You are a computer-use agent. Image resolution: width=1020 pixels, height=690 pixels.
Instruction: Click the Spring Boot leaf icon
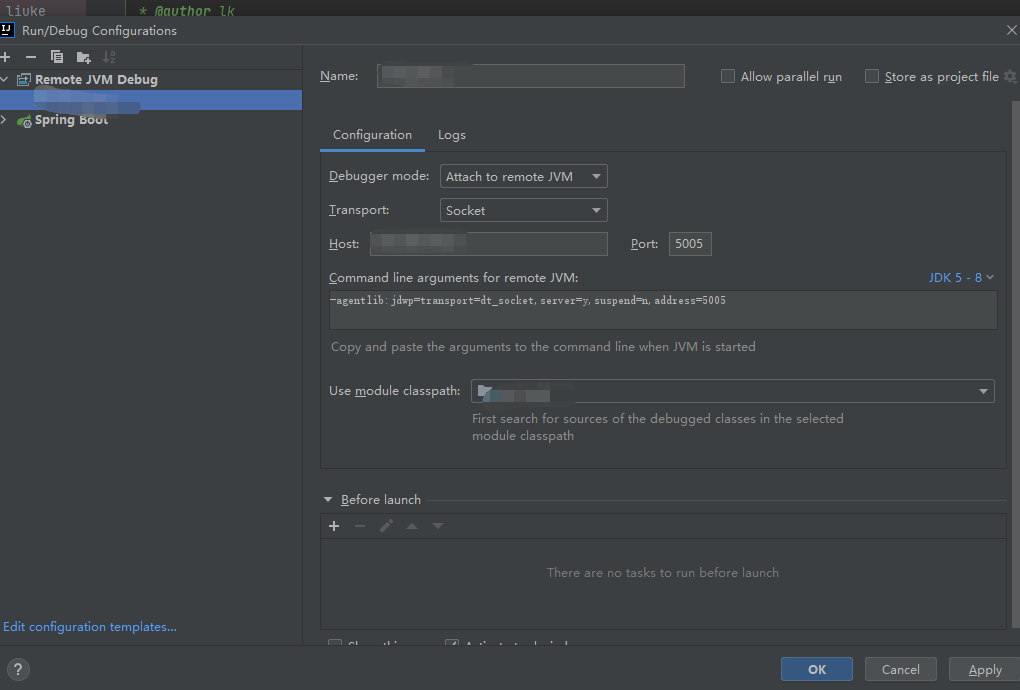point(23,120)
